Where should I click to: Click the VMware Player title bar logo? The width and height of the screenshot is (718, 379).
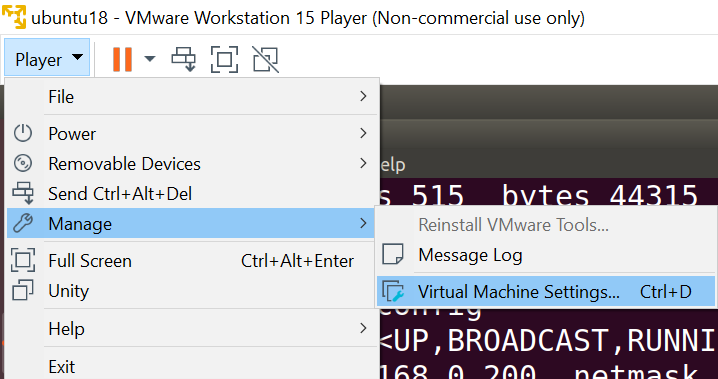(x=14, y=17)
